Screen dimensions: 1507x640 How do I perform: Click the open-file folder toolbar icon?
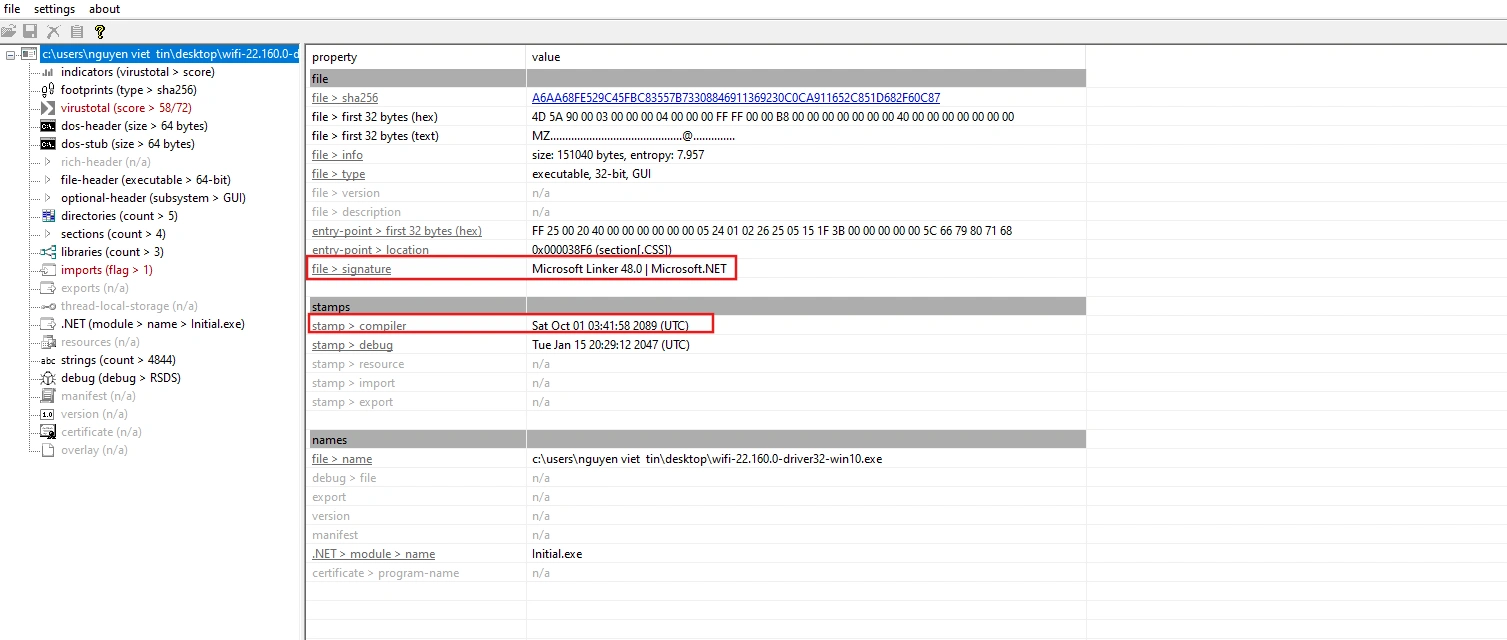tap(9, 31)
